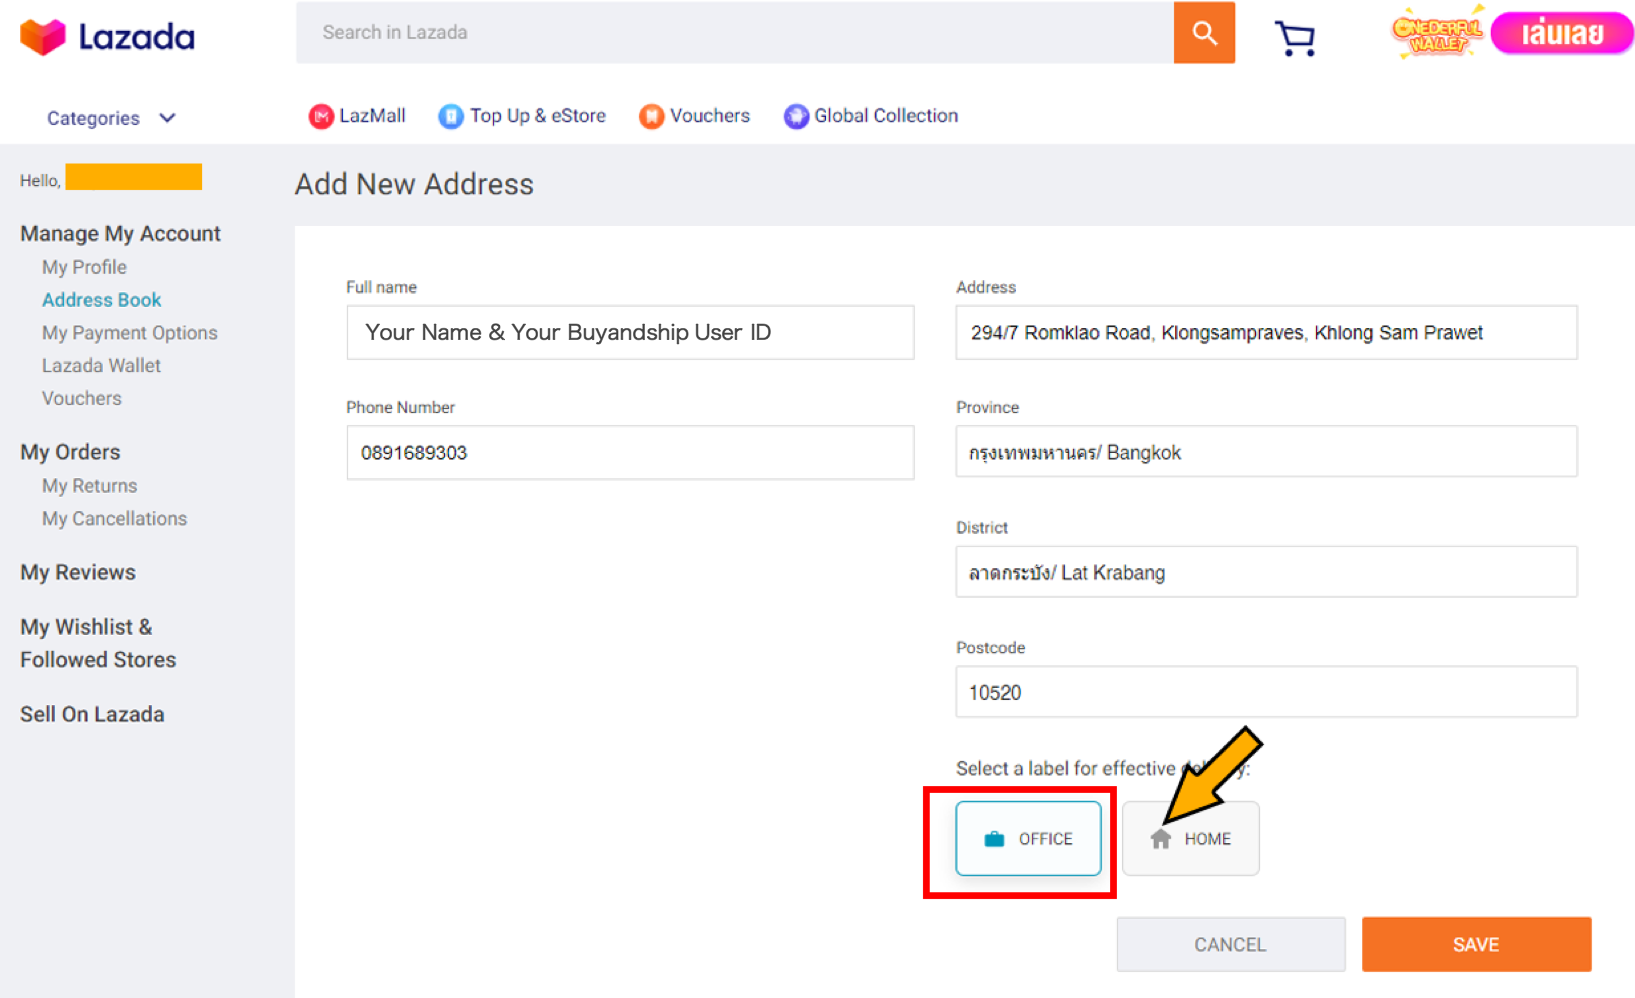Cancel adding the address

pyautogui.click(x=1230, y=944)
